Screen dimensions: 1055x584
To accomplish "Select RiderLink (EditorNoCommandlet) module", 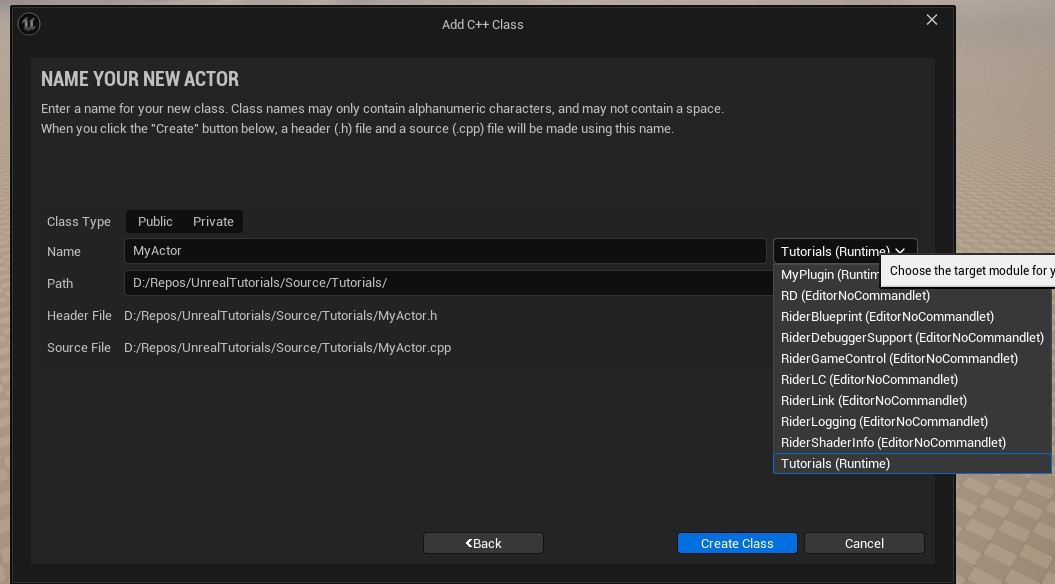I will (x=912, y=400).
